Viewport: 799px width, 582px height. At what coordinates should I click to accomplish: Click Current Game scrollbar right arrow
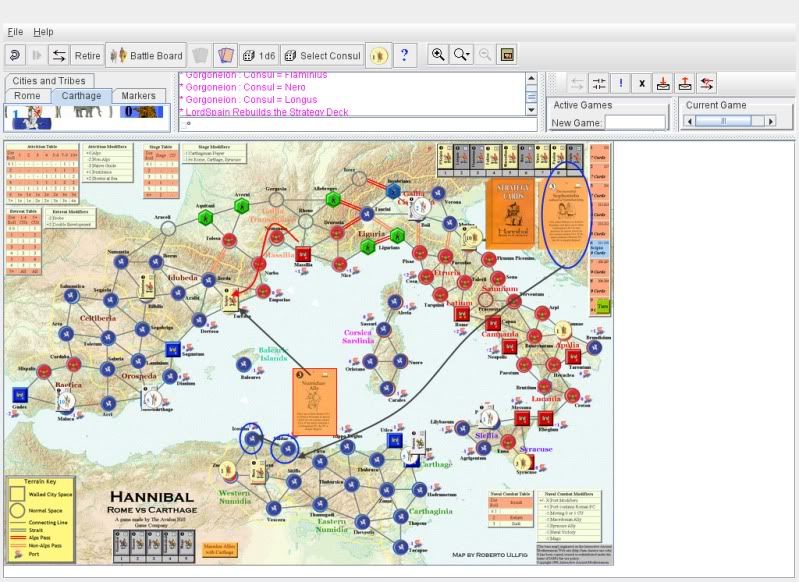click(770, 121)
